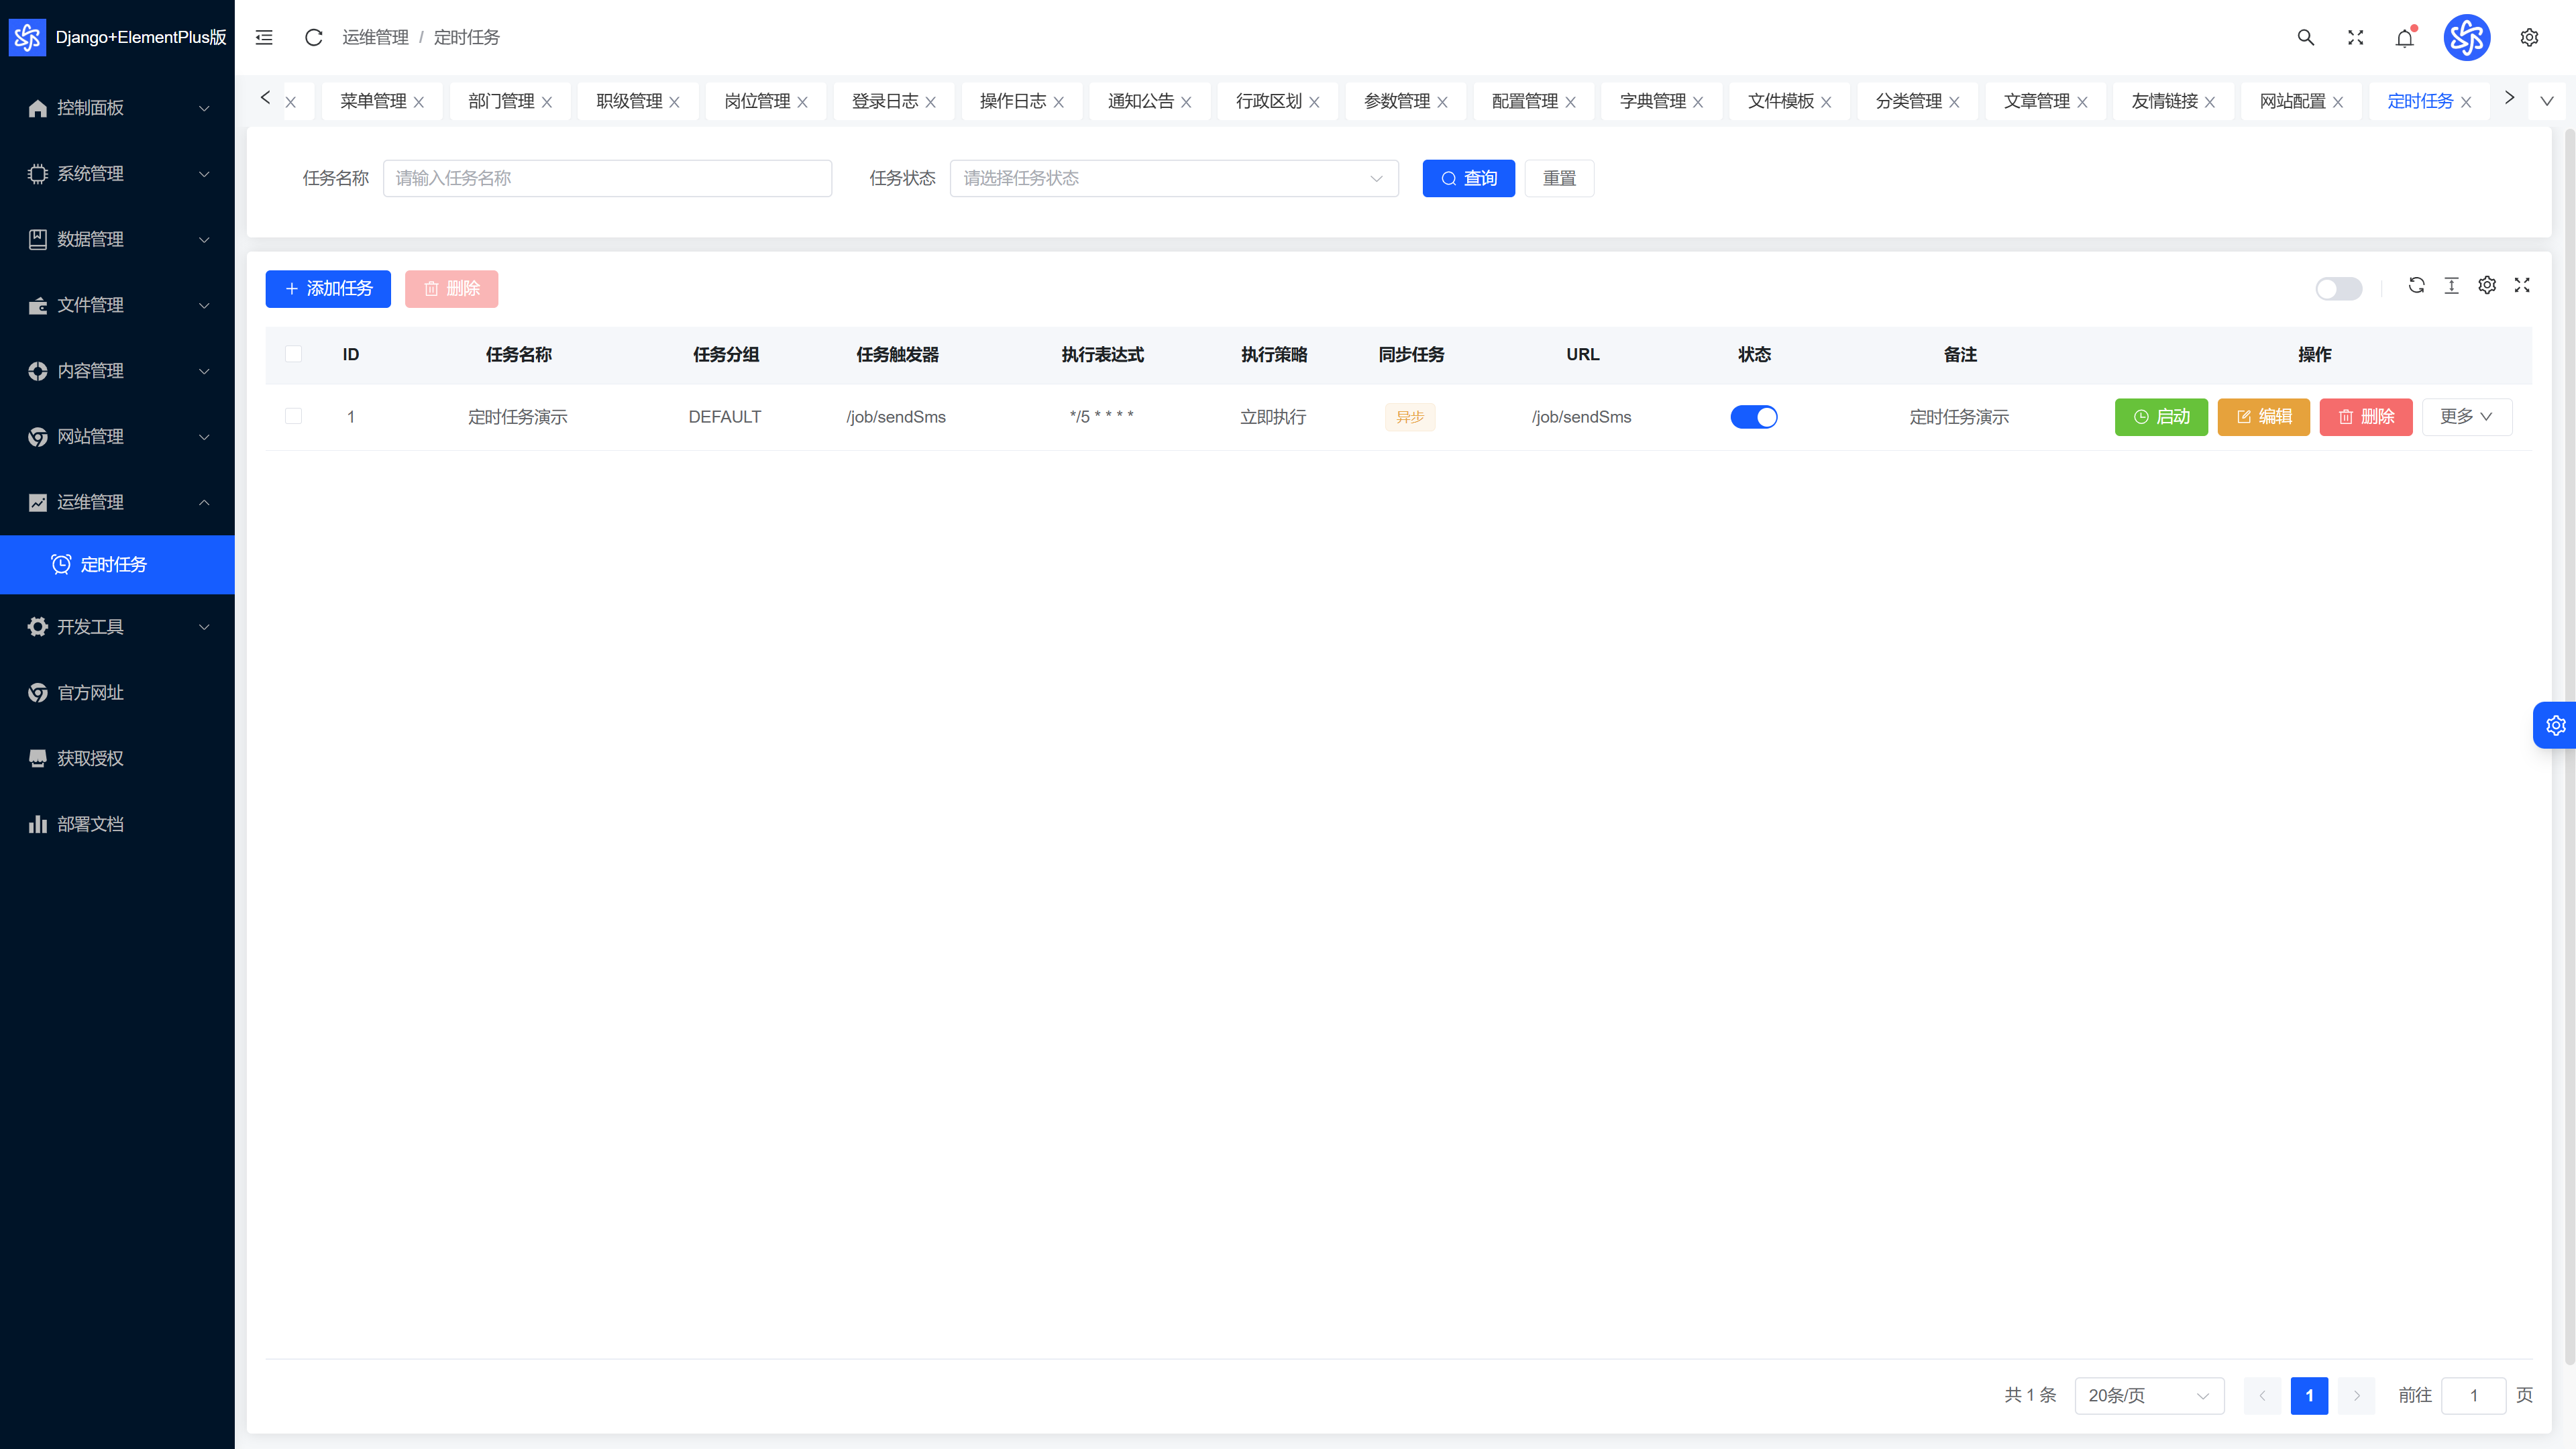Check the select-all header checkbox

(293, 354)
